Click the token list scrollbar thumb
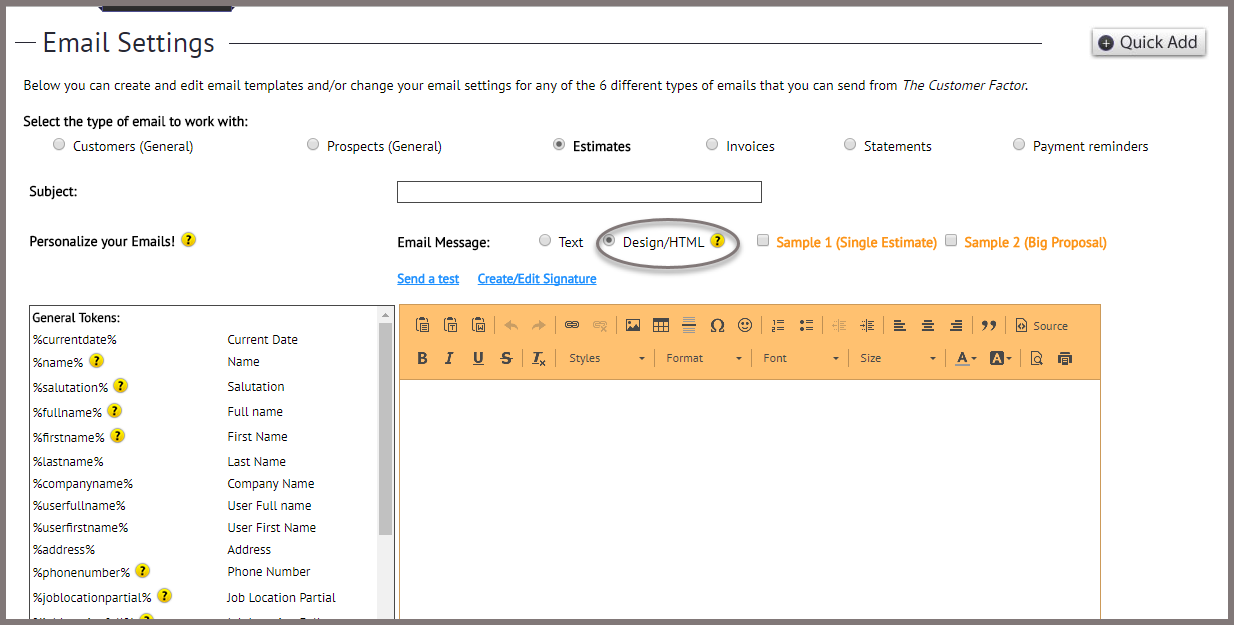 click(x=385, y=429)
